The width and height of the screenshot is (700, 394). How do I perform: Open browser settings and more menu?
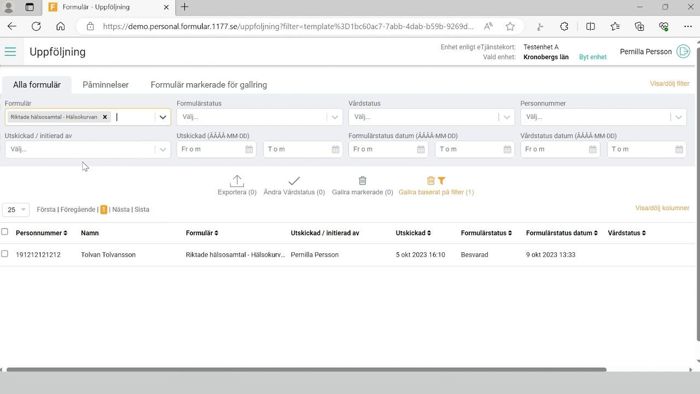click(x=688, y=26)
